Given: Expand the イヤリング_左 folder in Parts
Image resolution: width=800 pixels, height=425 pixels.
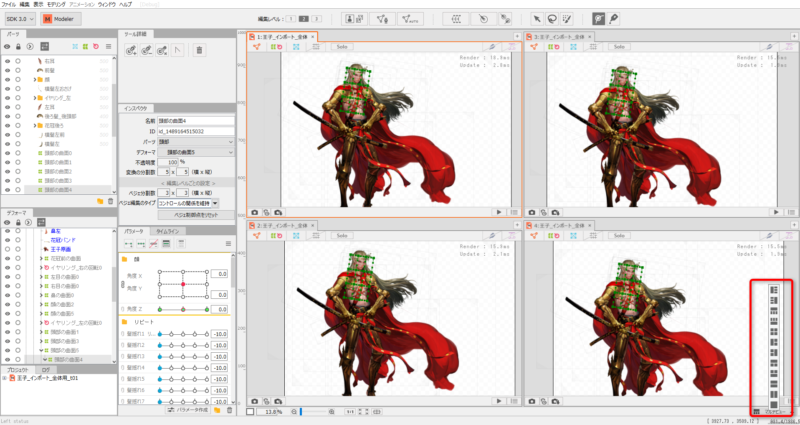Looking at the screenshot, I should [x=34, y=98].
